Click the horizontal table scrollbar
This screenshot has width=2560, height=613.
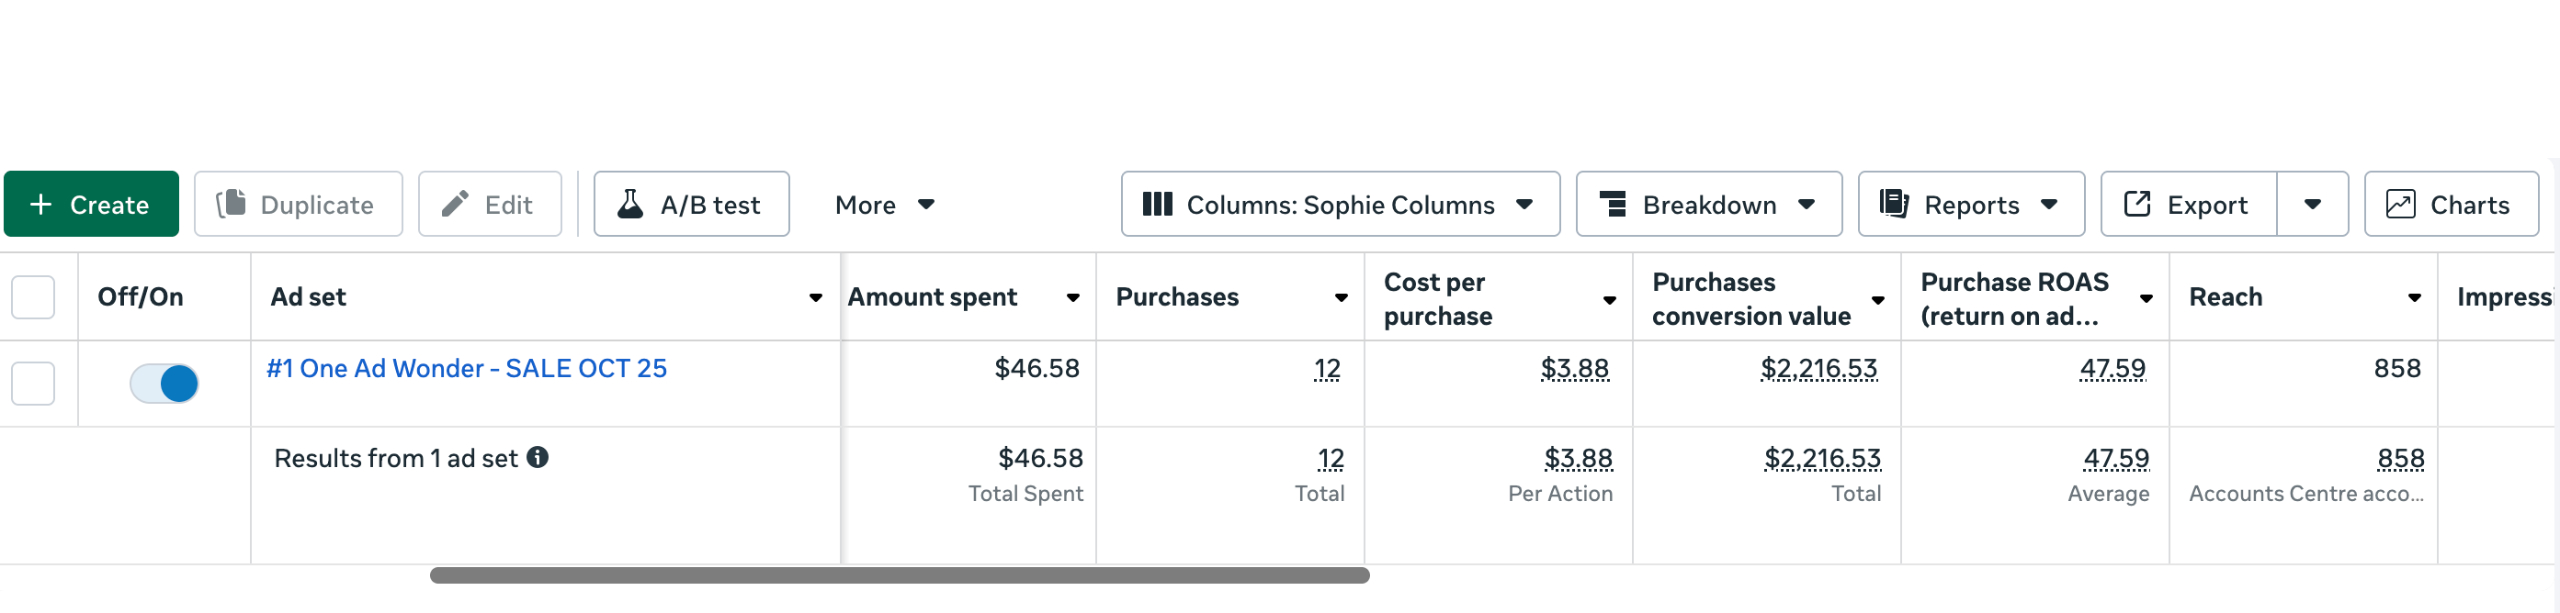(x=899, y=575)
